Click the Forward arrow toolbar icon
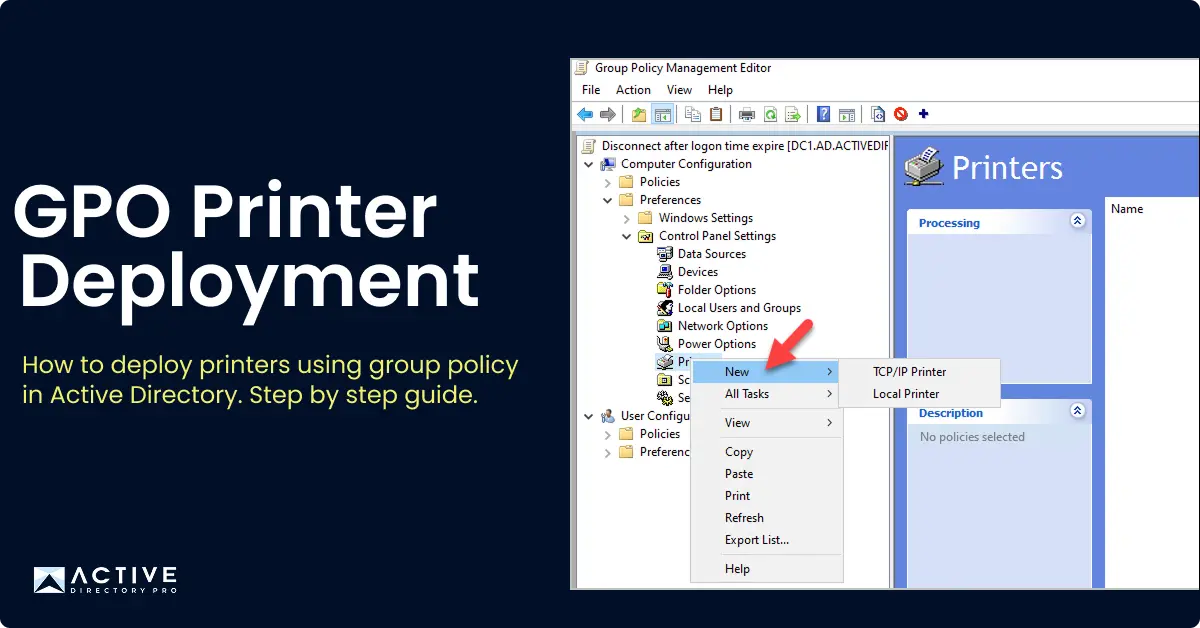The image size is (1200, 628). point(607,115)
